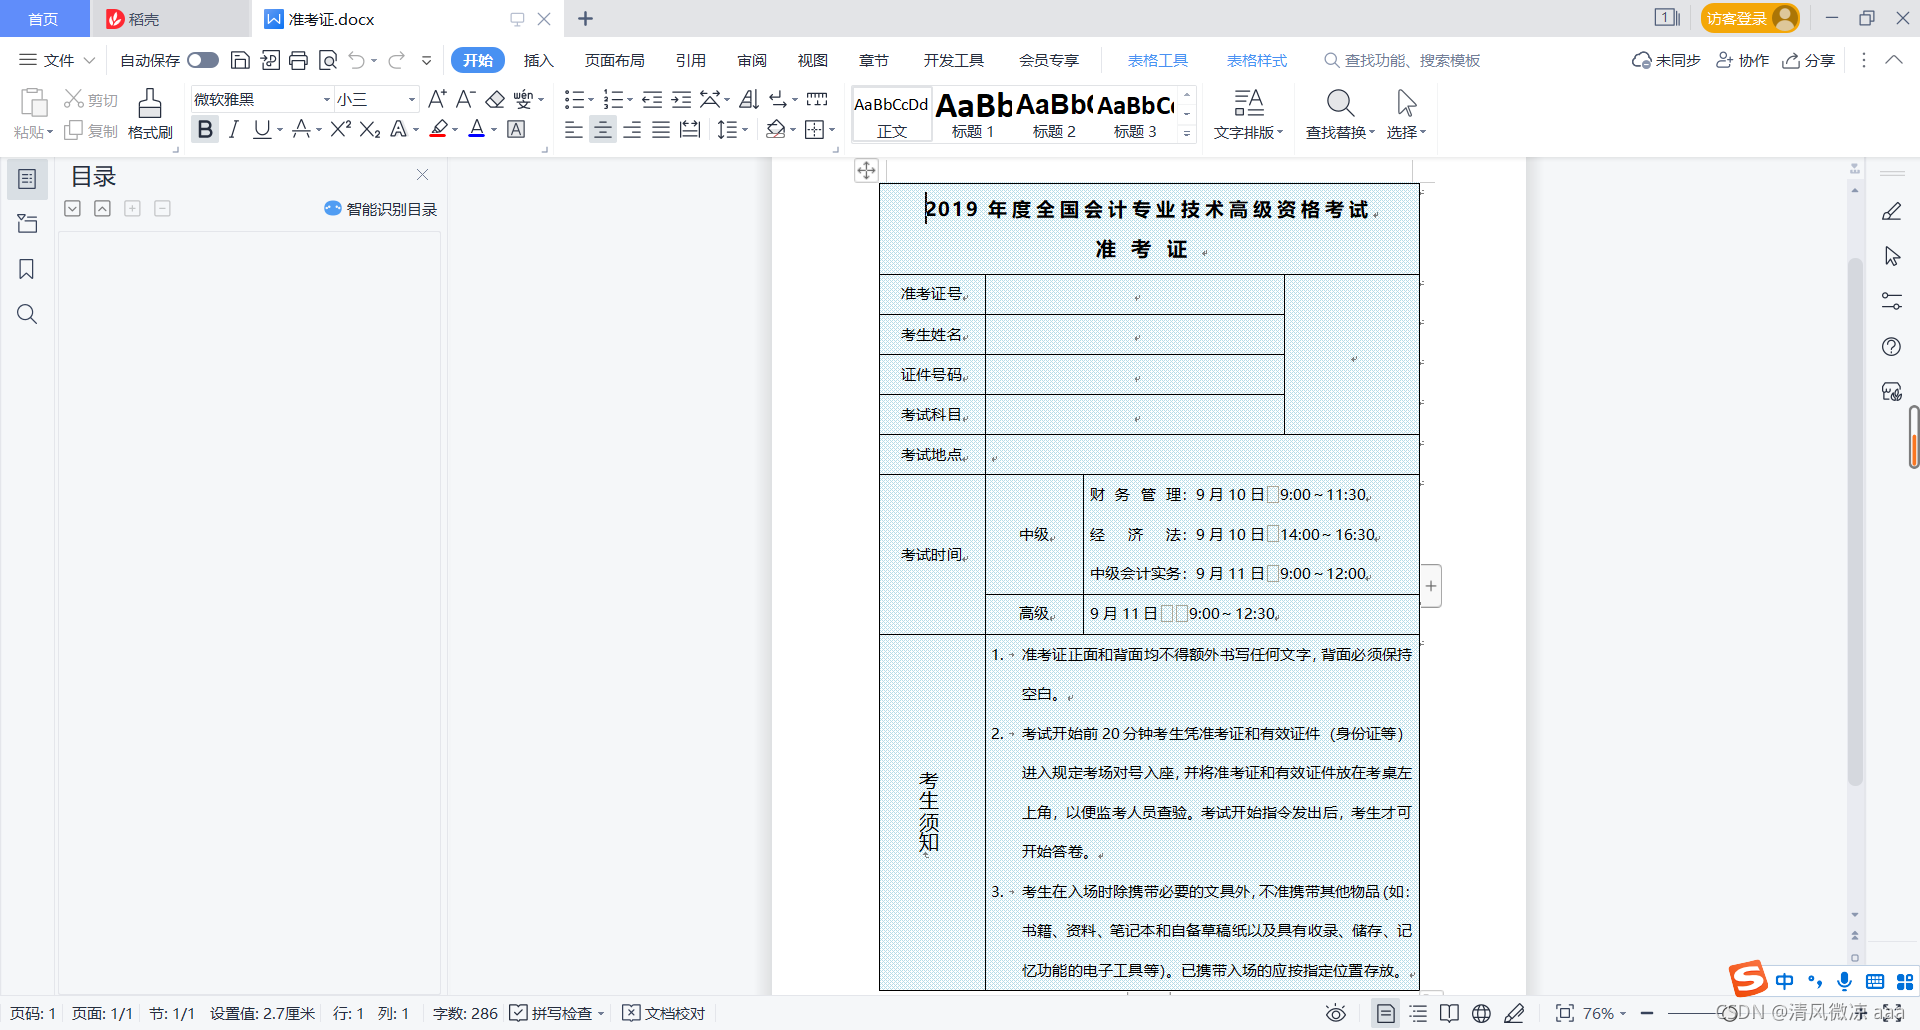The image size is (1920, 1030).
Task: Apply underline to text
Action: click(262, 129)
